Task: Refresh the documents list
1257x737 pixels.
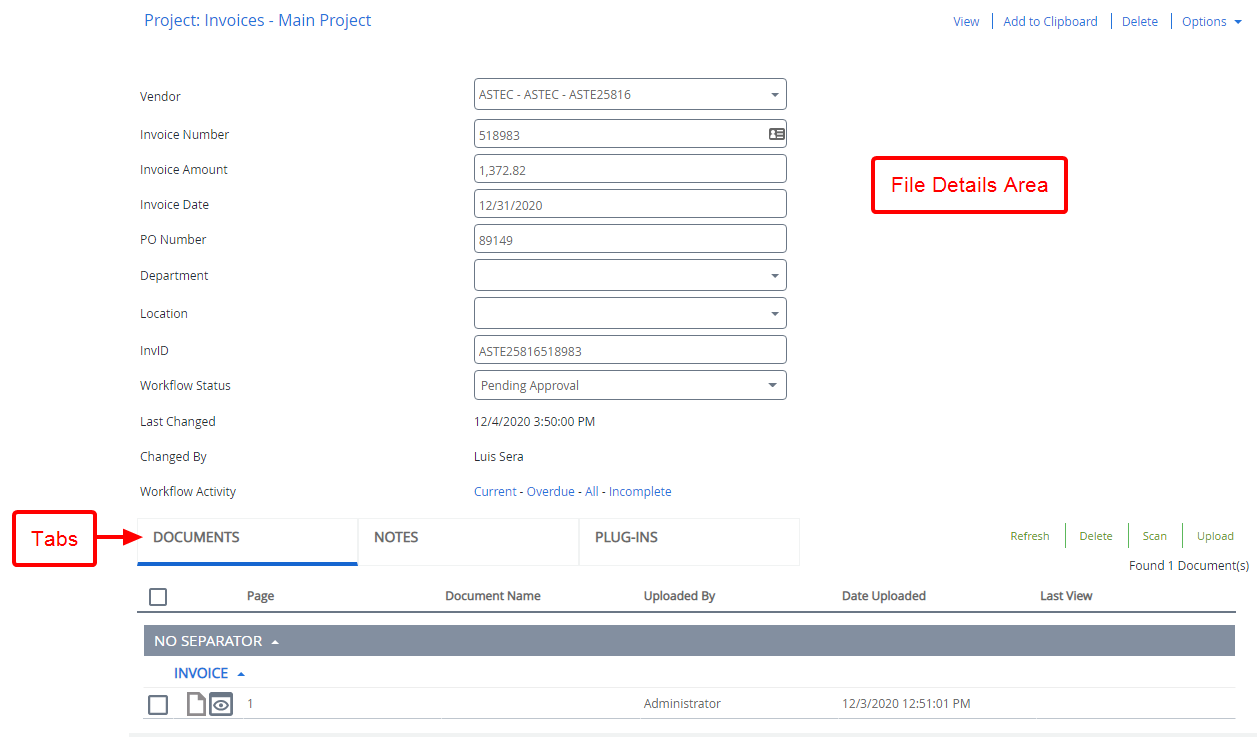Action: click(x=1029, y=536)
